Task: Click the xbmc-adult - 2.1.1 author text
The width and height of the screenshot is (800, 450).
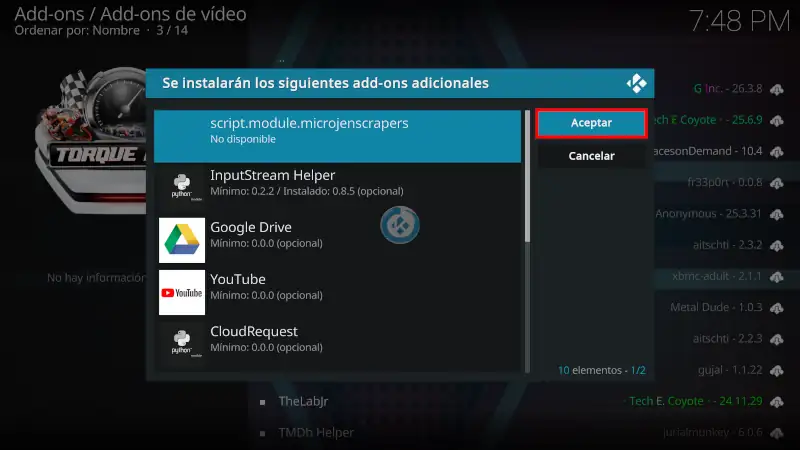Action: point(716,276)
